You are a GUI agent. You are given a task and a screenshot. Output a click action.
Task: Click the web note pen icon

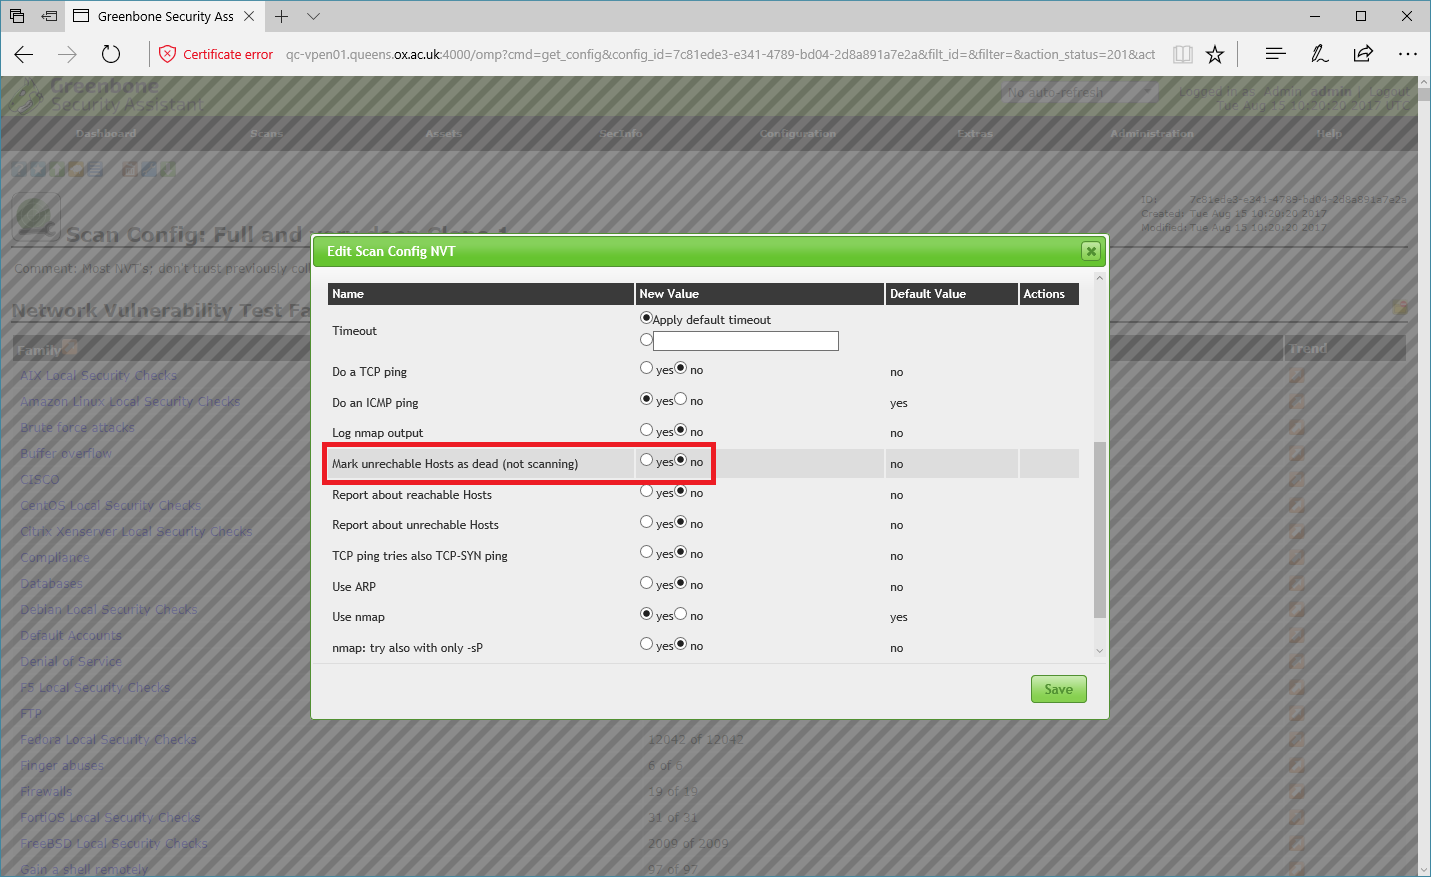1319,54
